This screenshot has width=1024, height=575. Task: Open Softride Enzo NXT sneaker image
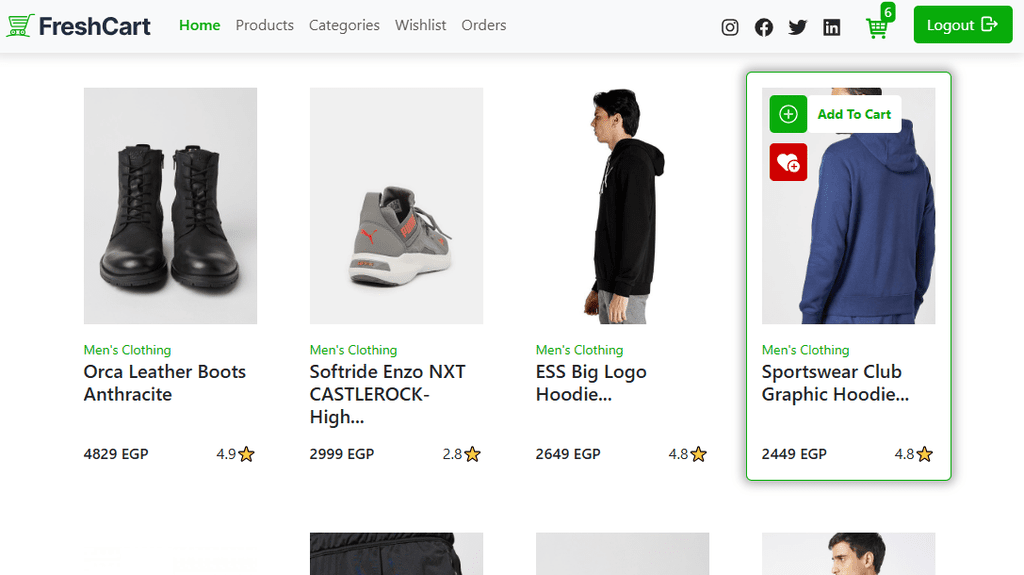pos(396,205)
